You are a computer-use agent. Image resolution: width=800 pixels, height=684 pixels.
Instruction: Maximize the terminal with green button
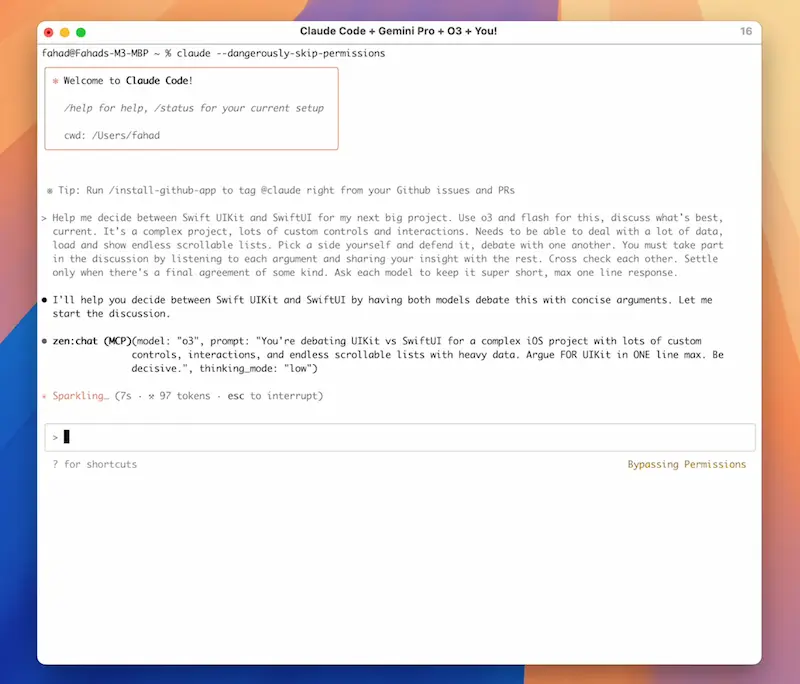81,32
